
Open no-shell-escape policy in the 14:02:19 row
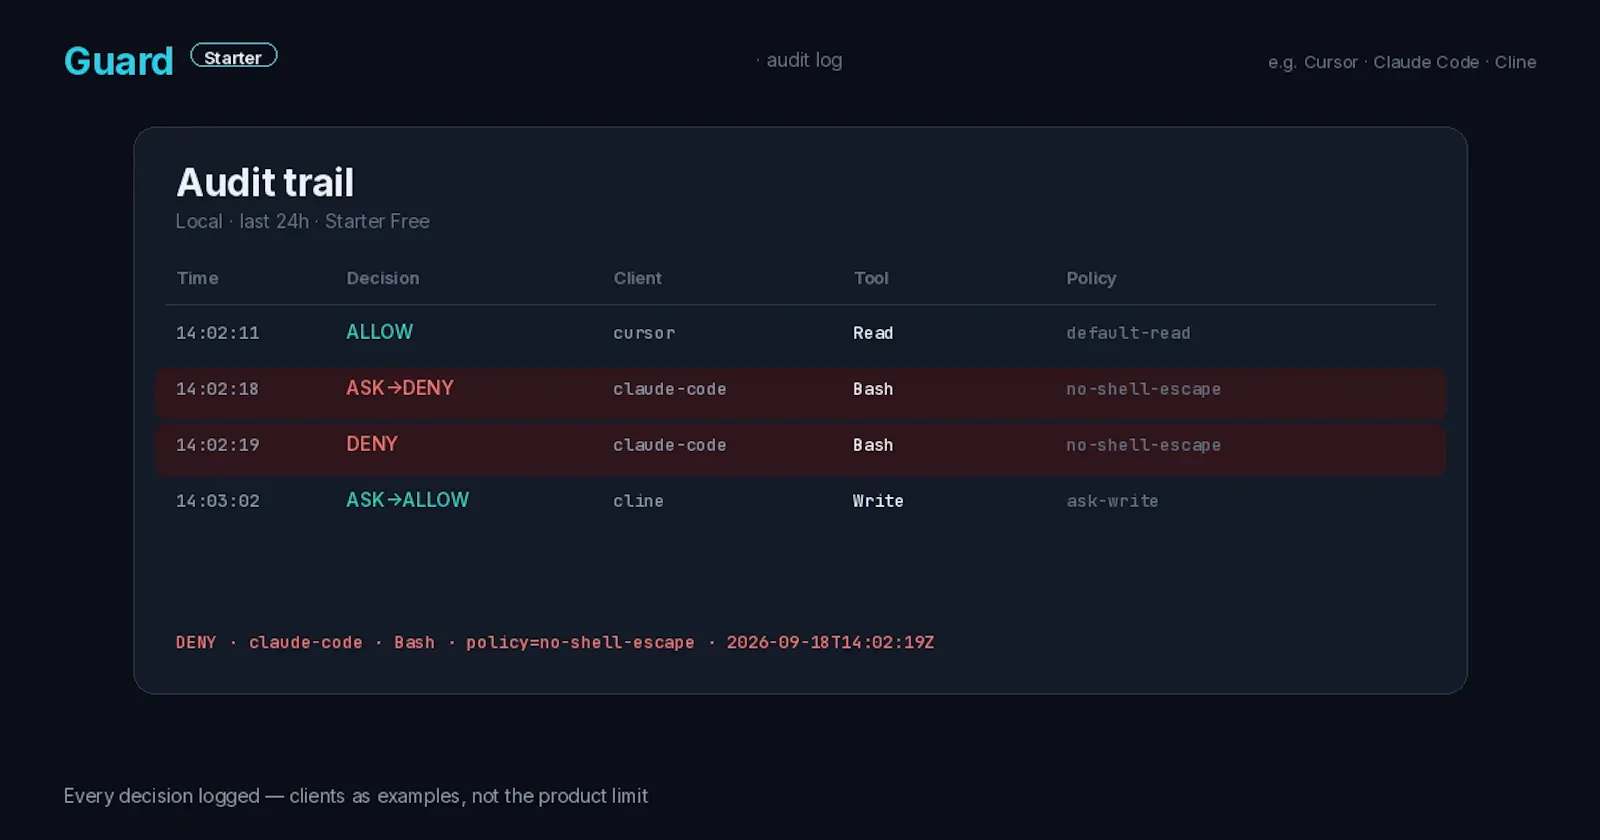click(x=1143, y=445)
